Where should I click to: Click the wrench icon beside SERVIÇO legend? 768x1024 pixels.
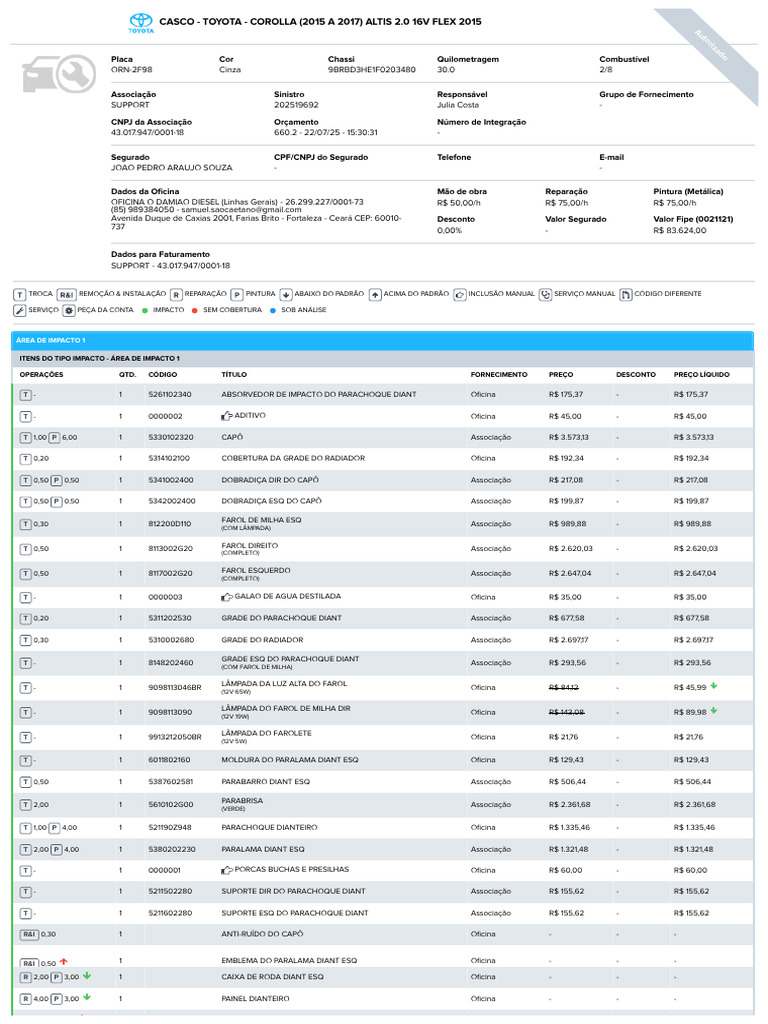pyautogui.click(x=19, y=311)
